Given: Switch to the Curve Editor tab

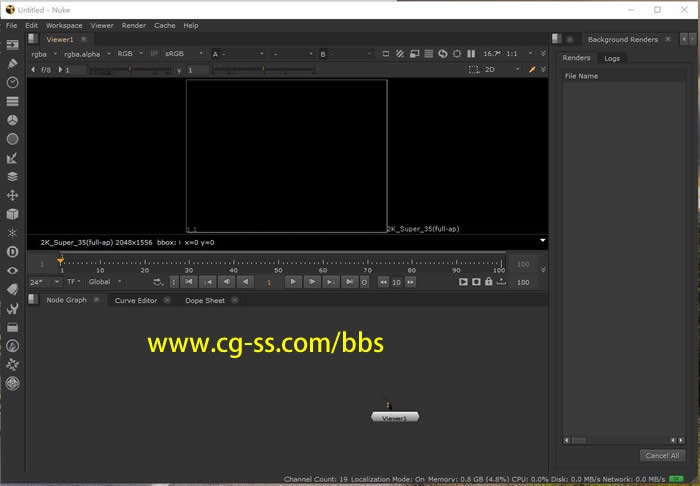Looking at the screenshot, I should click(136, 300).
